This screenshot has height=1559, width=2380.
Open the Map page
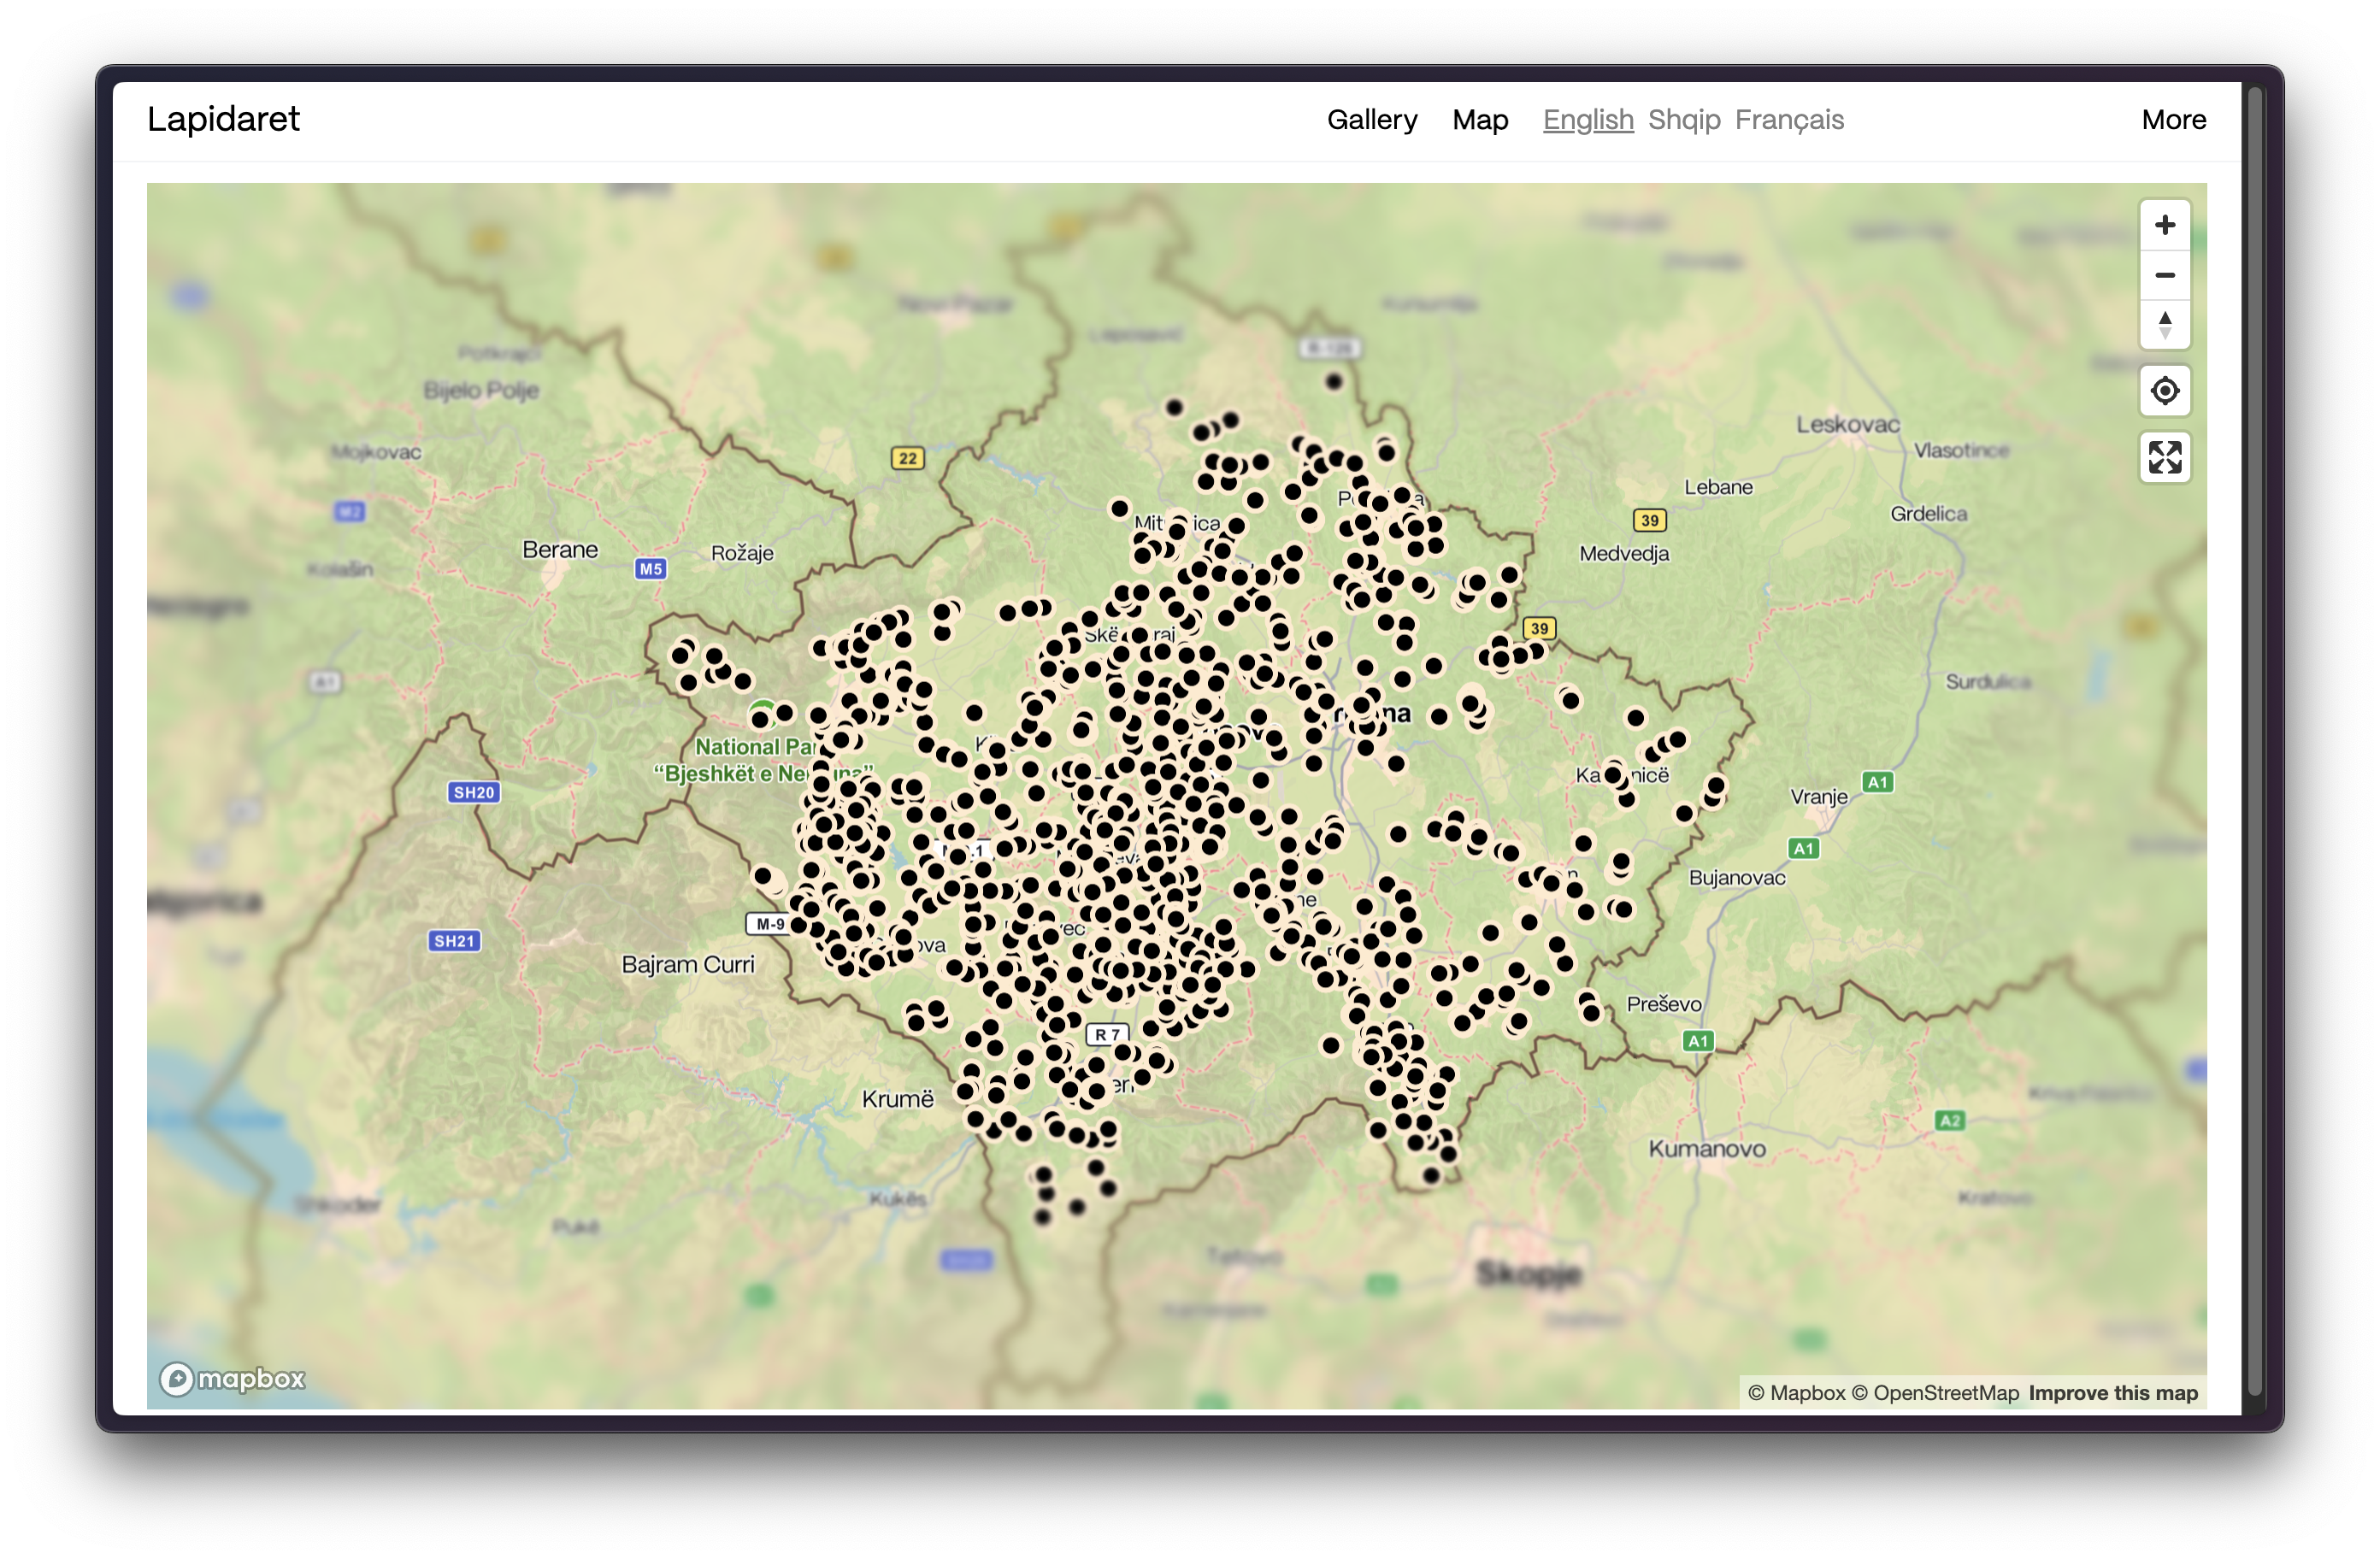click(x=1479, y=120)
